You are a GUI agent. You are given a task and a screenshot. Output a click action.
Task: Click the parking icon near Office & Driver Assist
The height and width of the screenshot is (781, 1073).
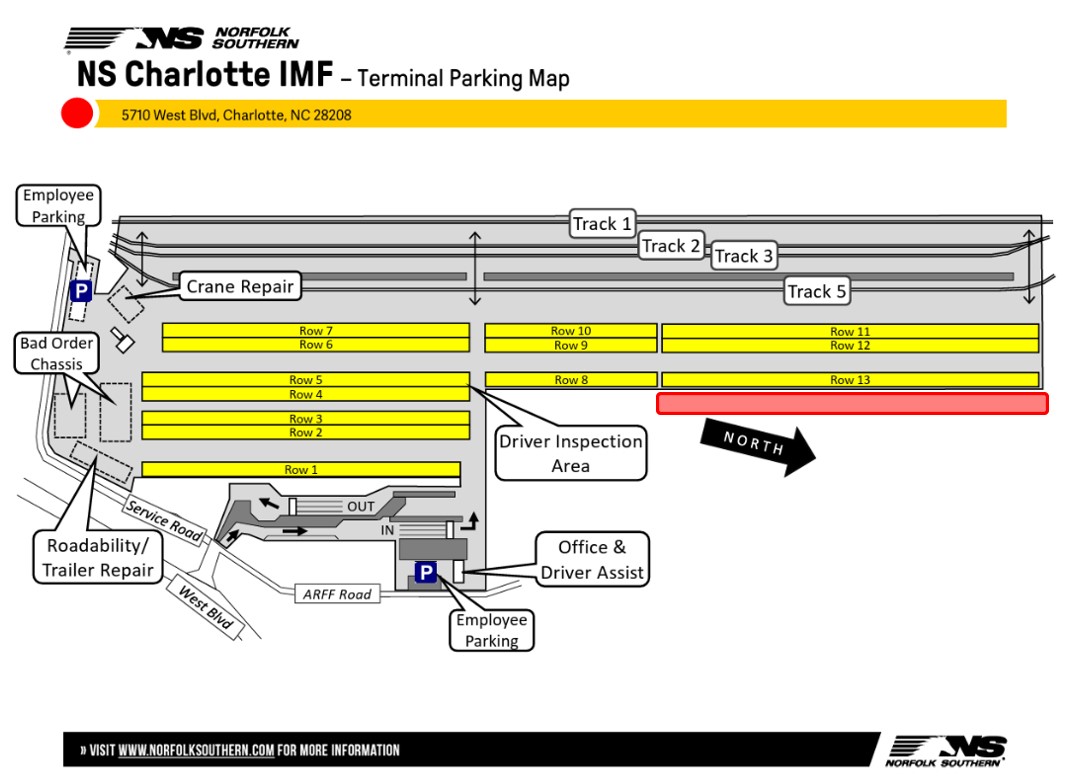pos(426,573)
